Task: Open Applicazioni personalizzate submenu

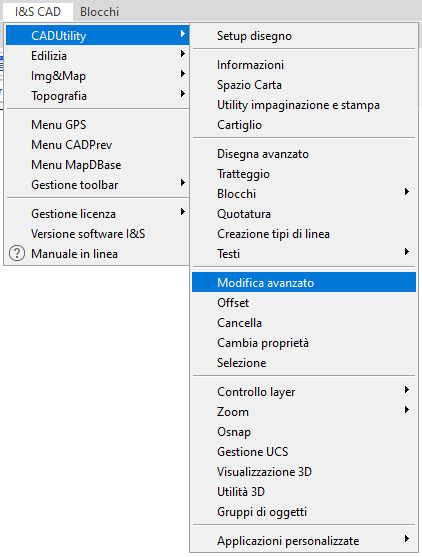Action: [x=304, y=541]
